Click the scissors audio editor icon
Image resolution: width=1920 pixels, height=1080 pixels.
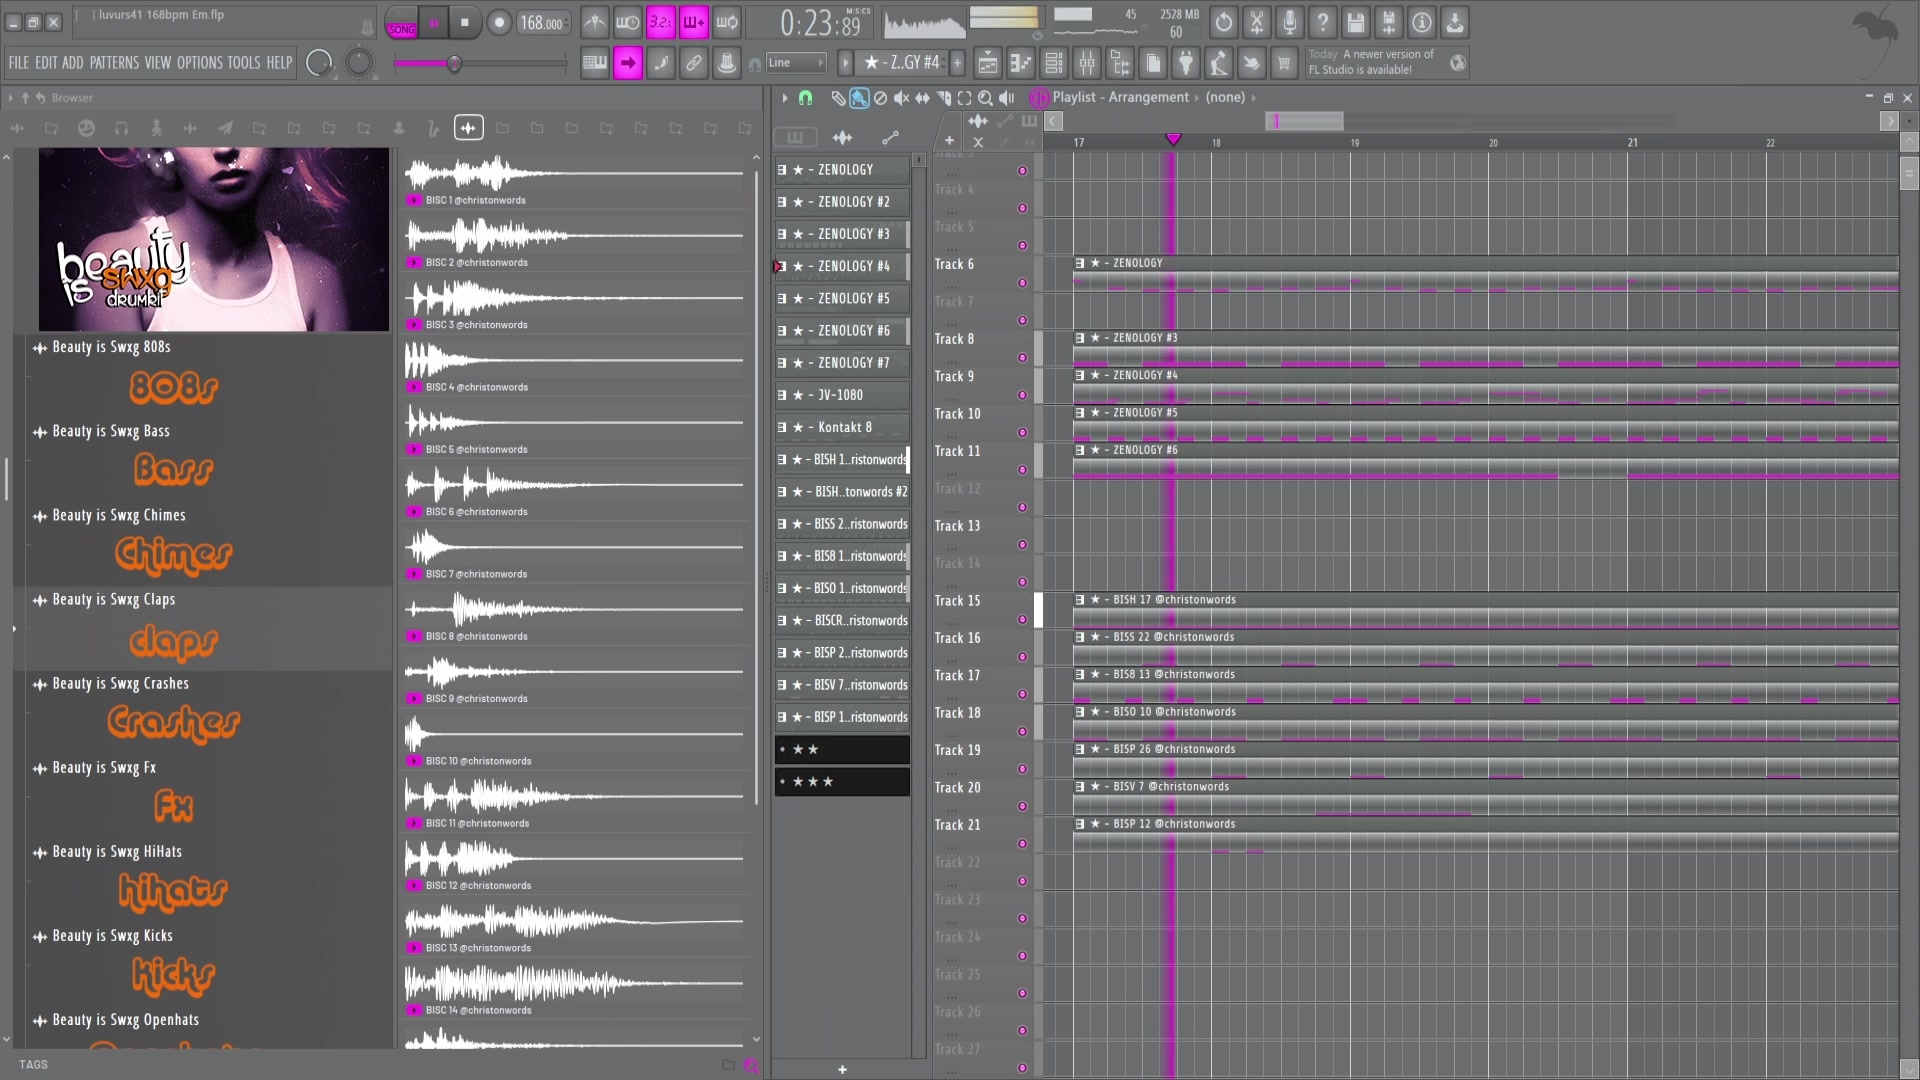click(x=1257, y=22)
